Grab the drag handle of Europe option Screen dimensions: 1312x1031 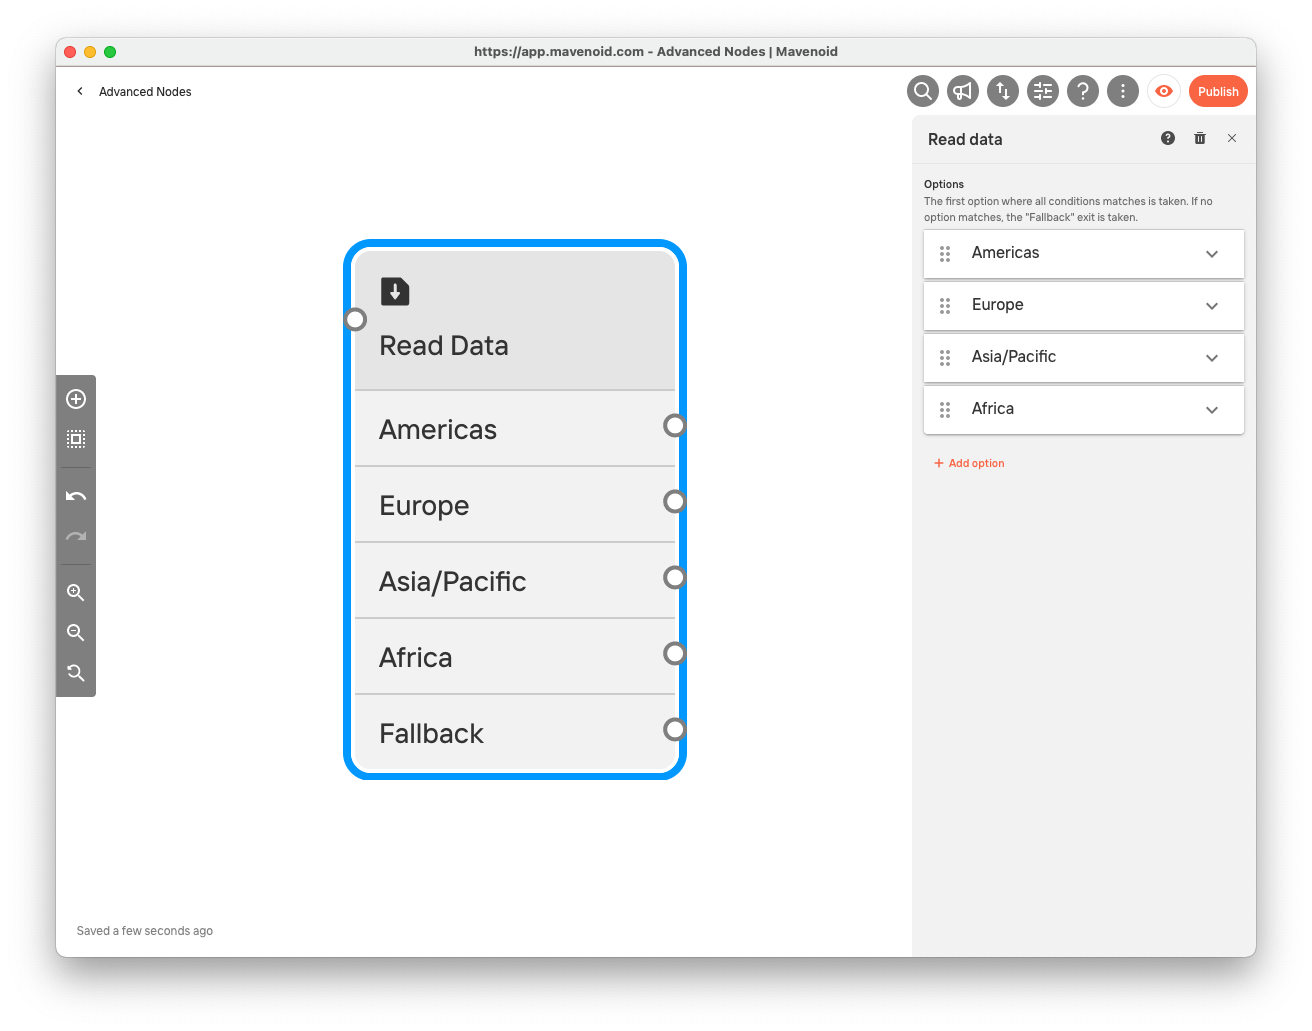pos(945,306)
